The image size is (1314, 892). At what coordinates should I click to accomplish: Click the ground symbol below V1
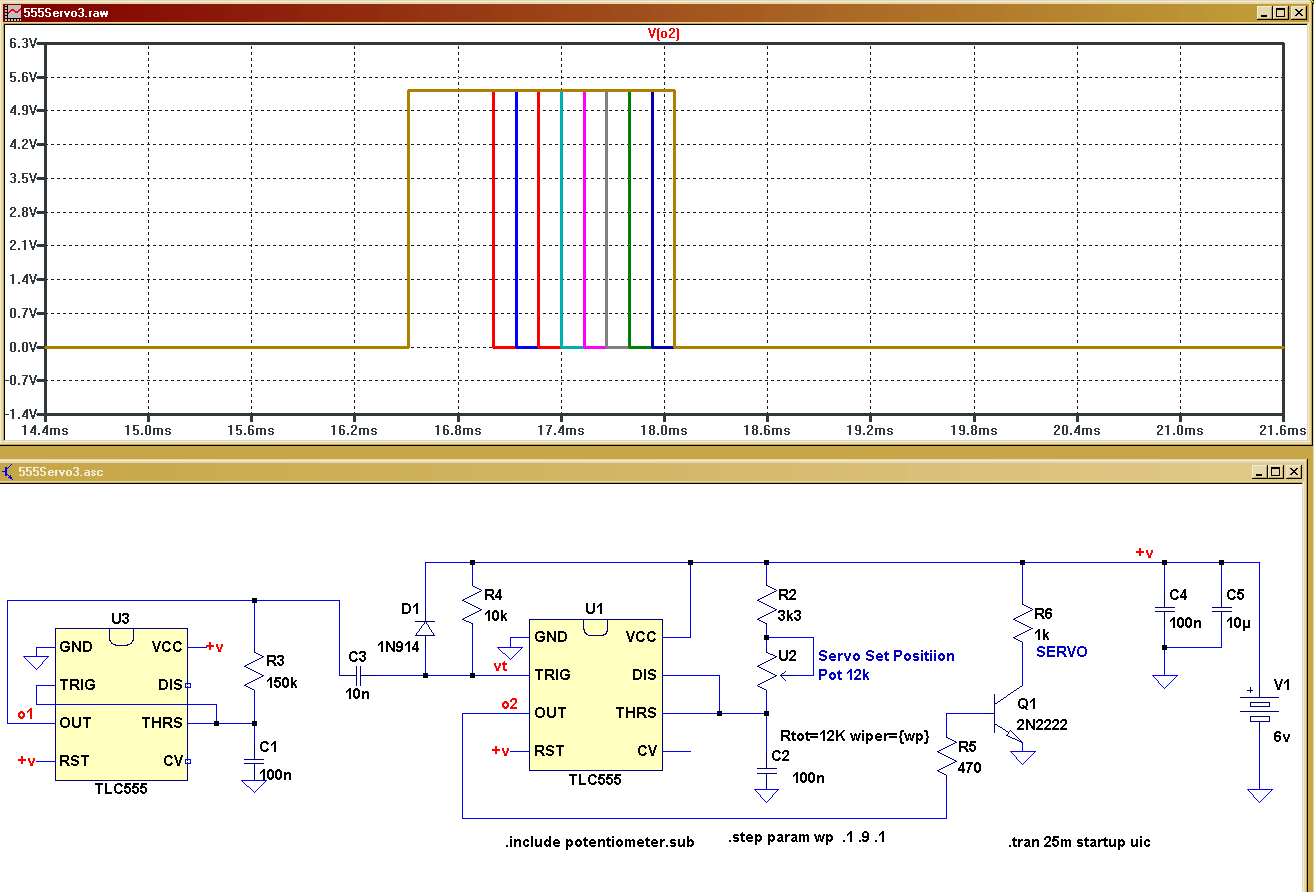1260,795
